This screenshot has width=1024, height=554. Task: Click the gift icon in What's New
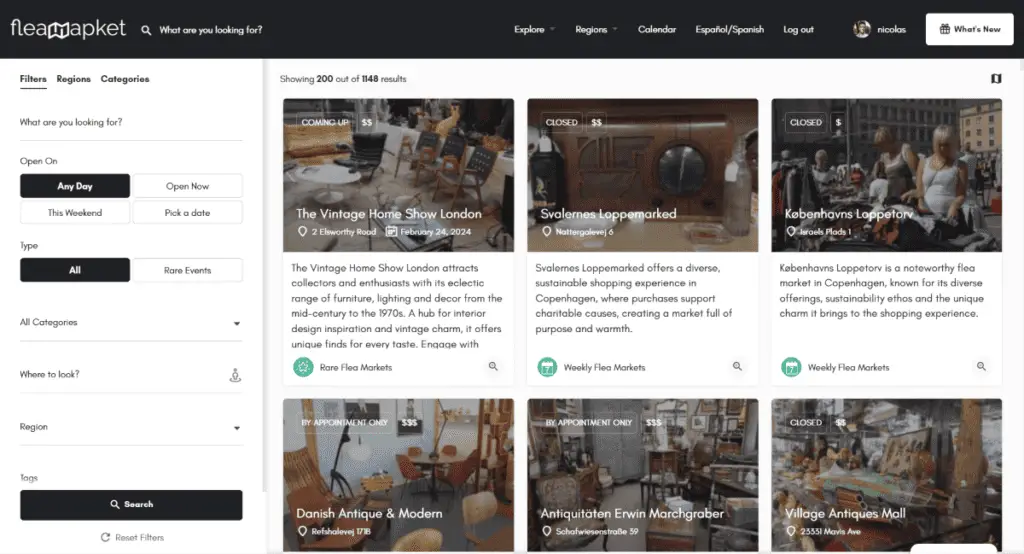(x=944, y=29)
